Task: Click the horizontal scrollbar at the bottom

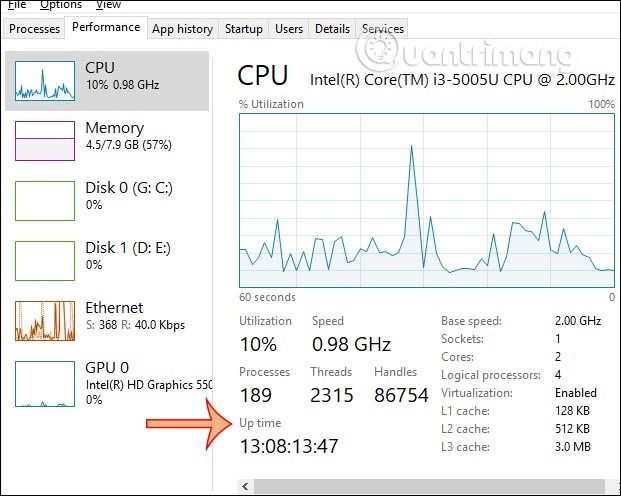Action: [x=420, y=487]
